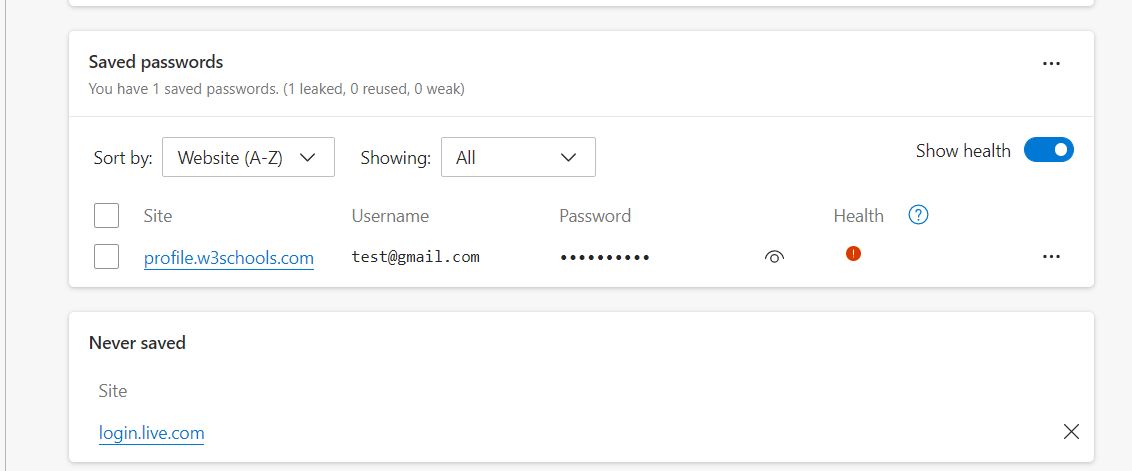The image size is (1132, 471).
Task: Open the profile.w3schools.com site link
Action: [229, 258]
